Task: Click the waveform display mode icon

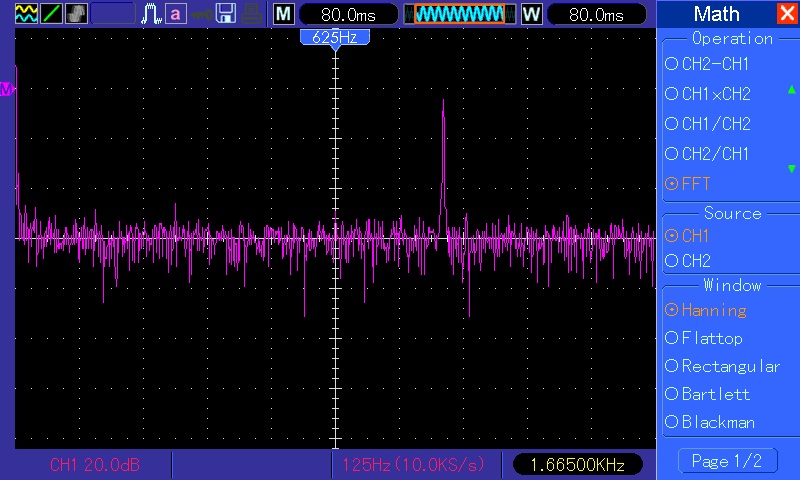Action: [26, 14]
